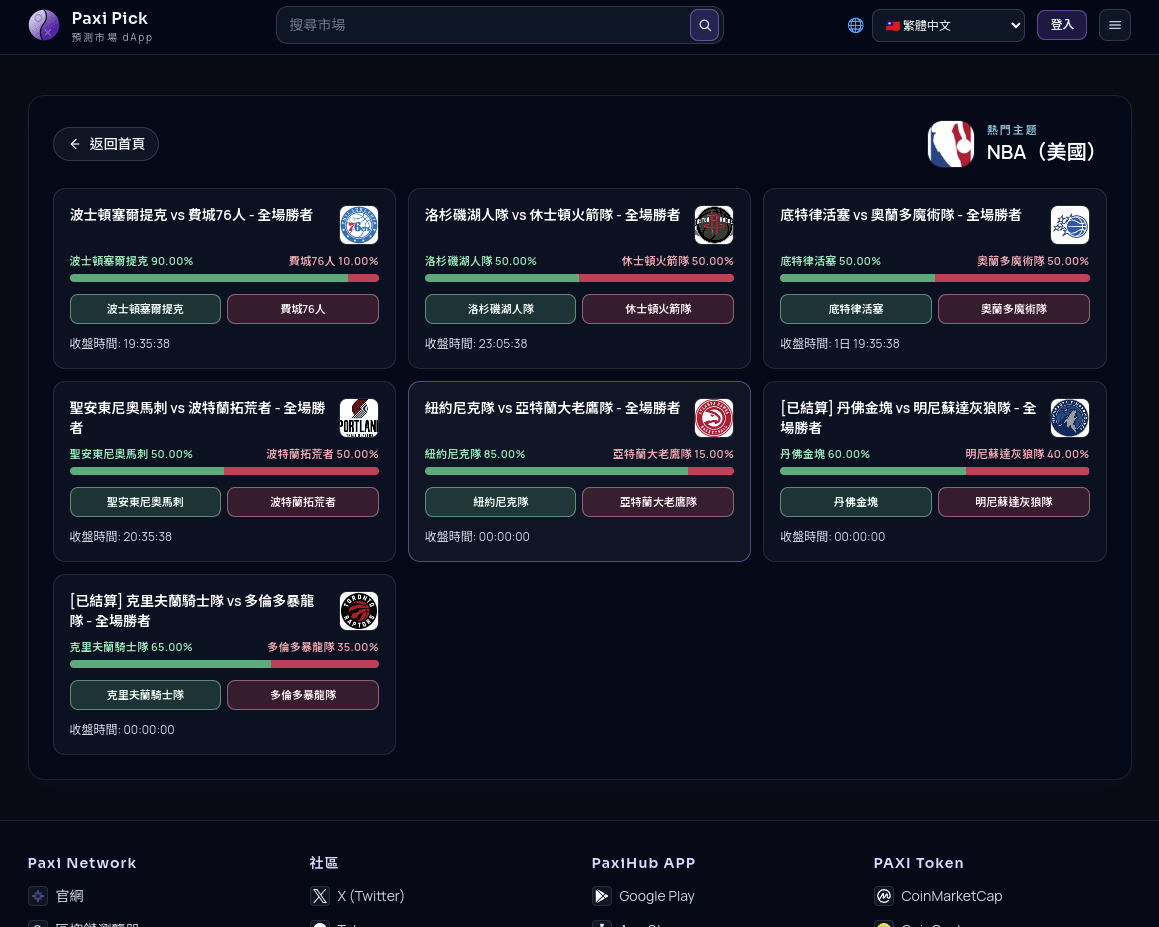Pick 聖安東尼奧馬刺 outcome button
Screen dimensions: 1159x927
[x=145, y=502]
